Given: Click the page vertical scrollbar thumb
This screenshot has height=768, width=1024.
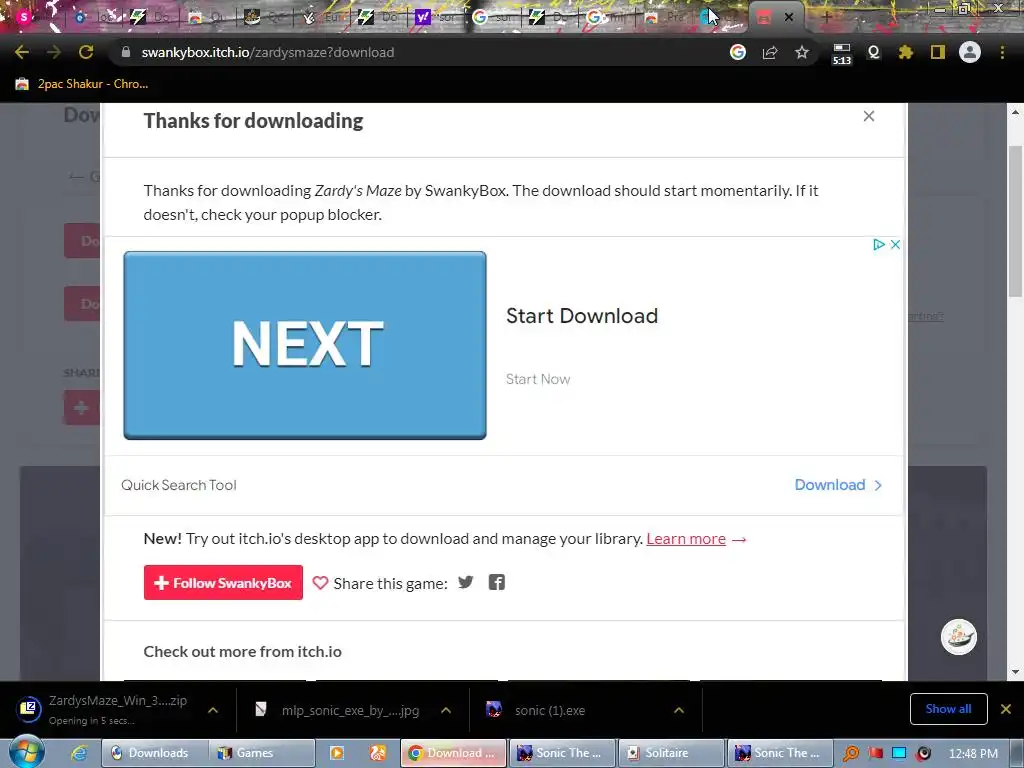Looking at the screenshot, I should (x=1016, y=220).
